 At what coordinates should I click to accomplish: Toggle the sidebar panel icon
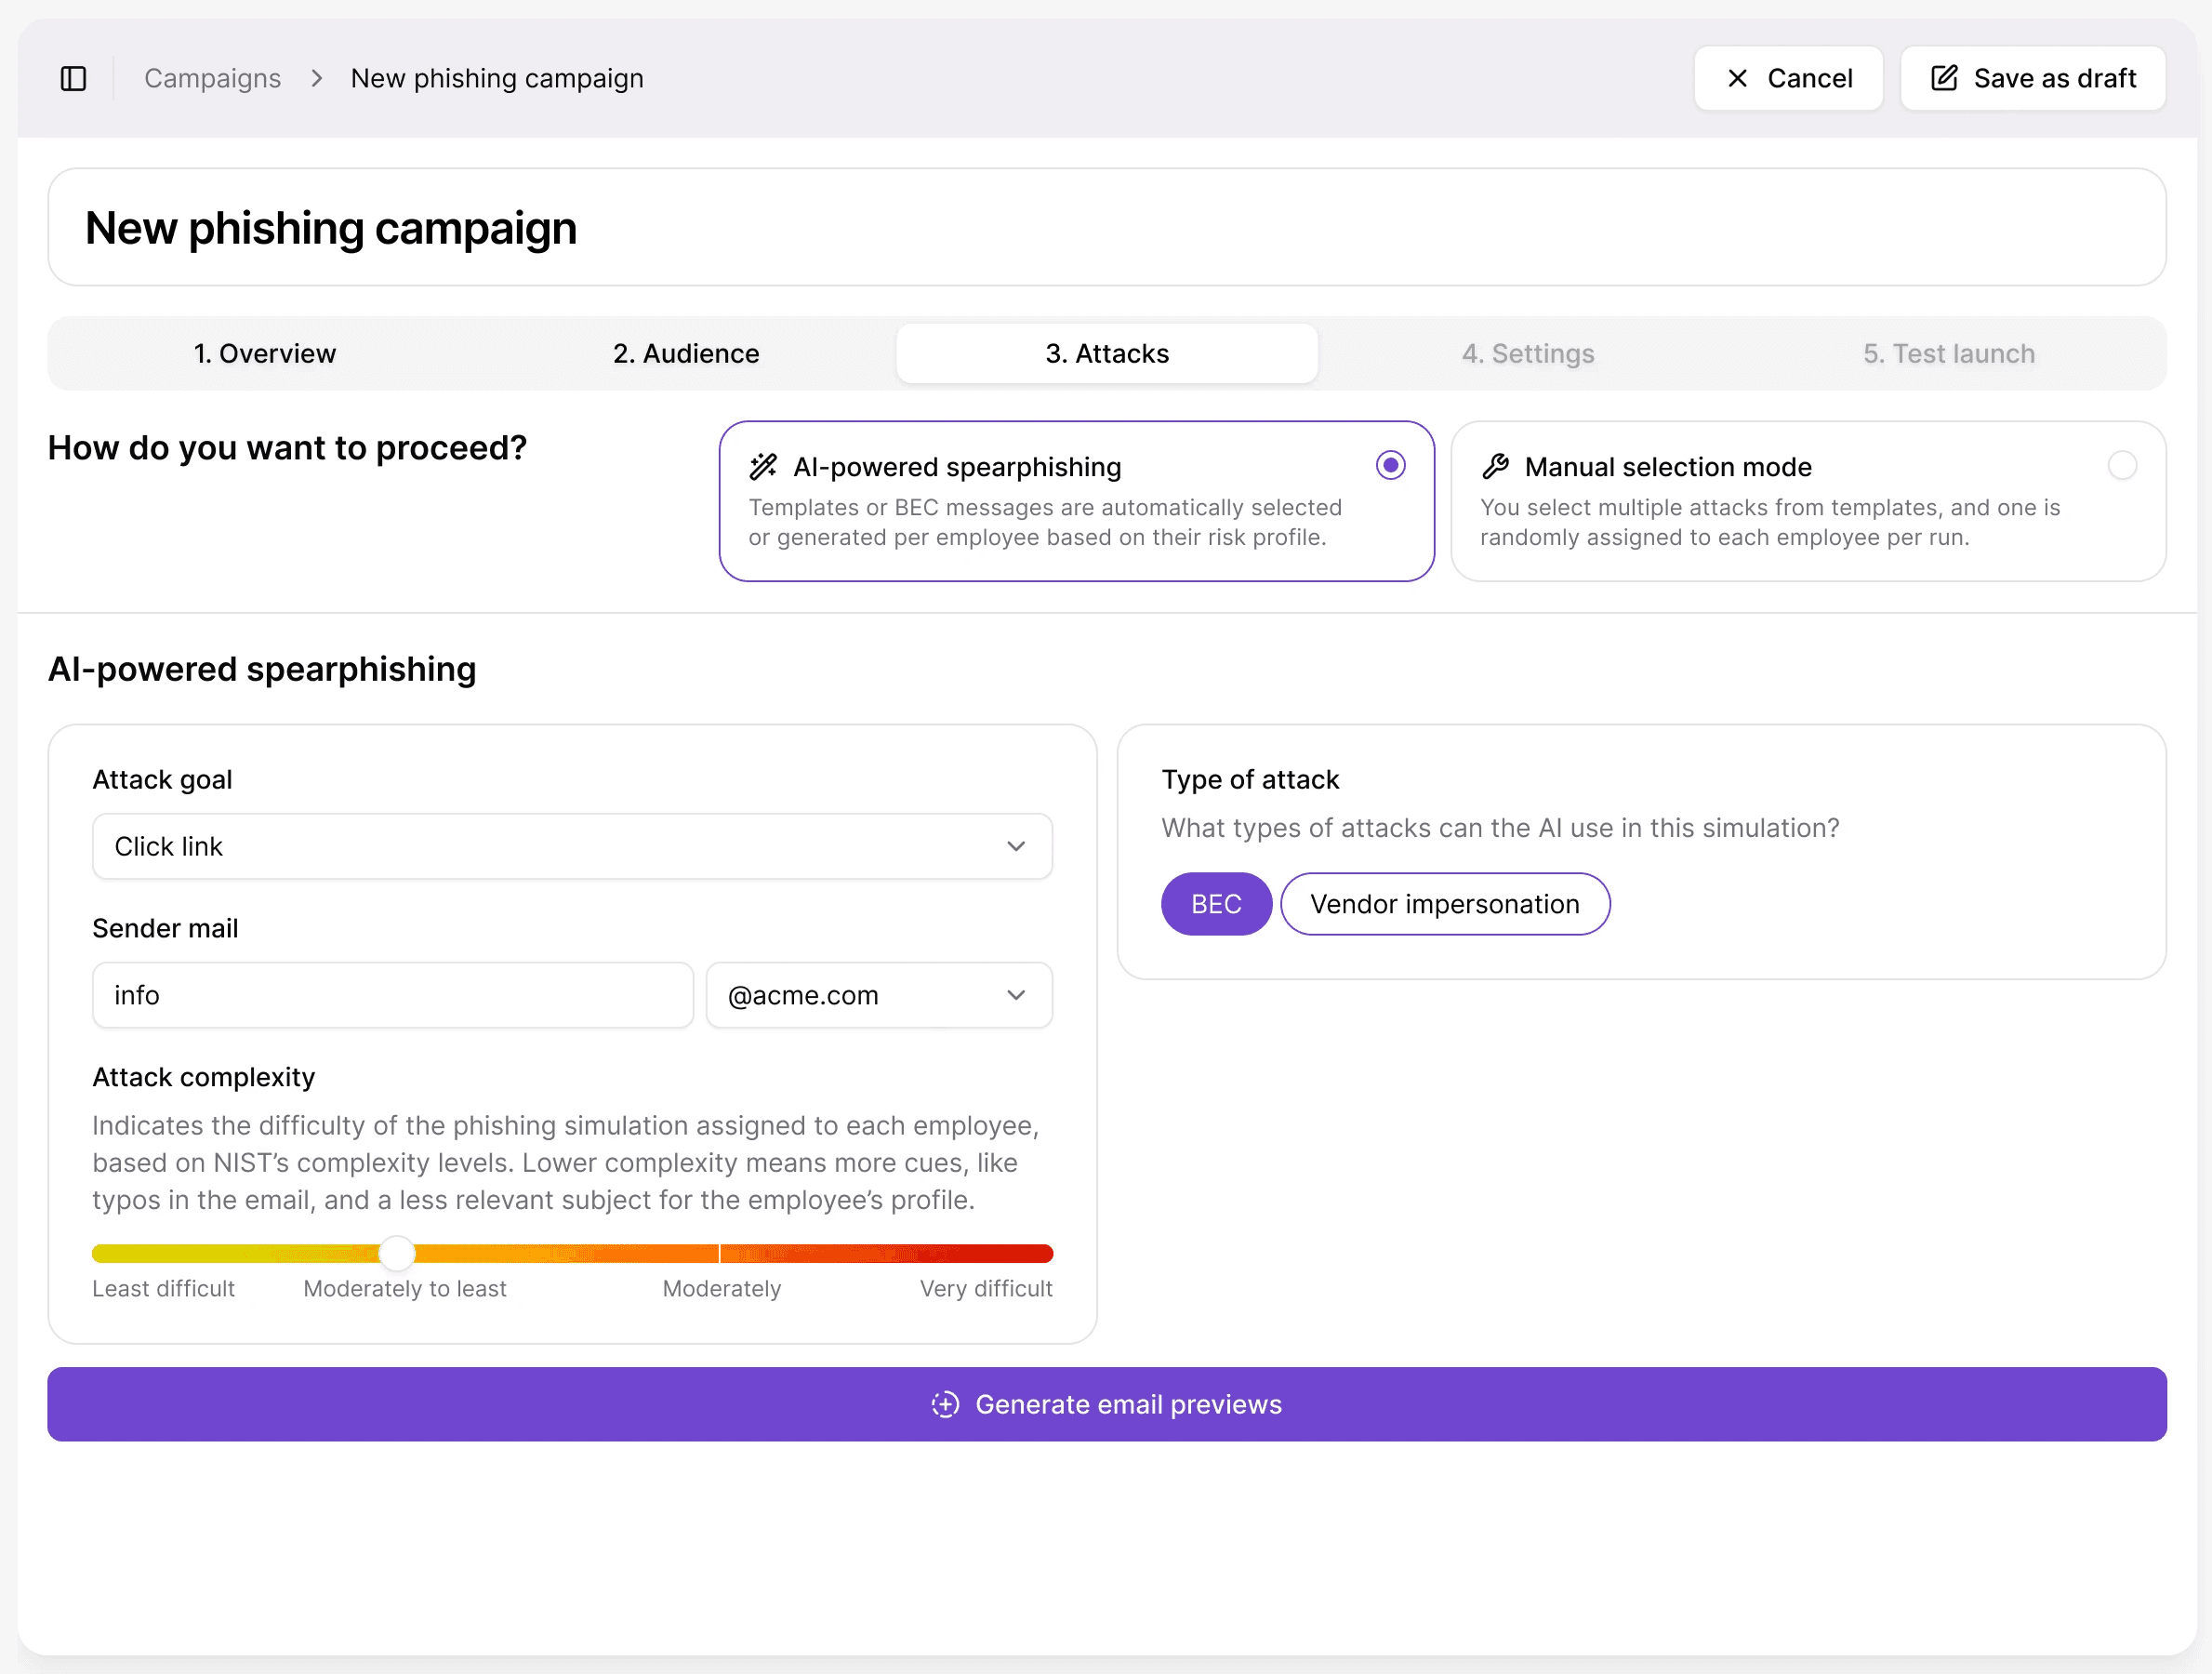click(74, 78)
